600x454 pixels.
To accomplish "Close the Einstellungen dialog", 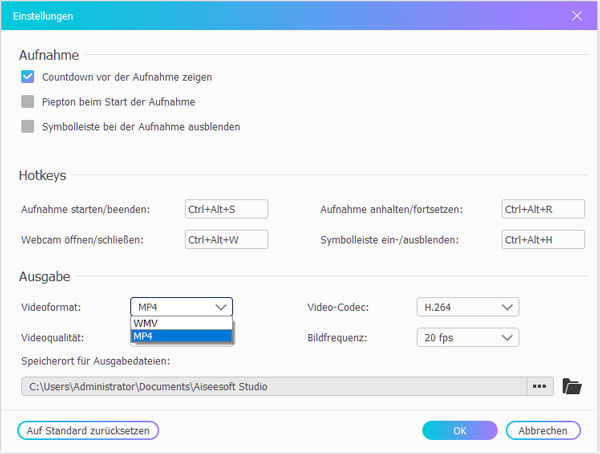I will 577,16.
